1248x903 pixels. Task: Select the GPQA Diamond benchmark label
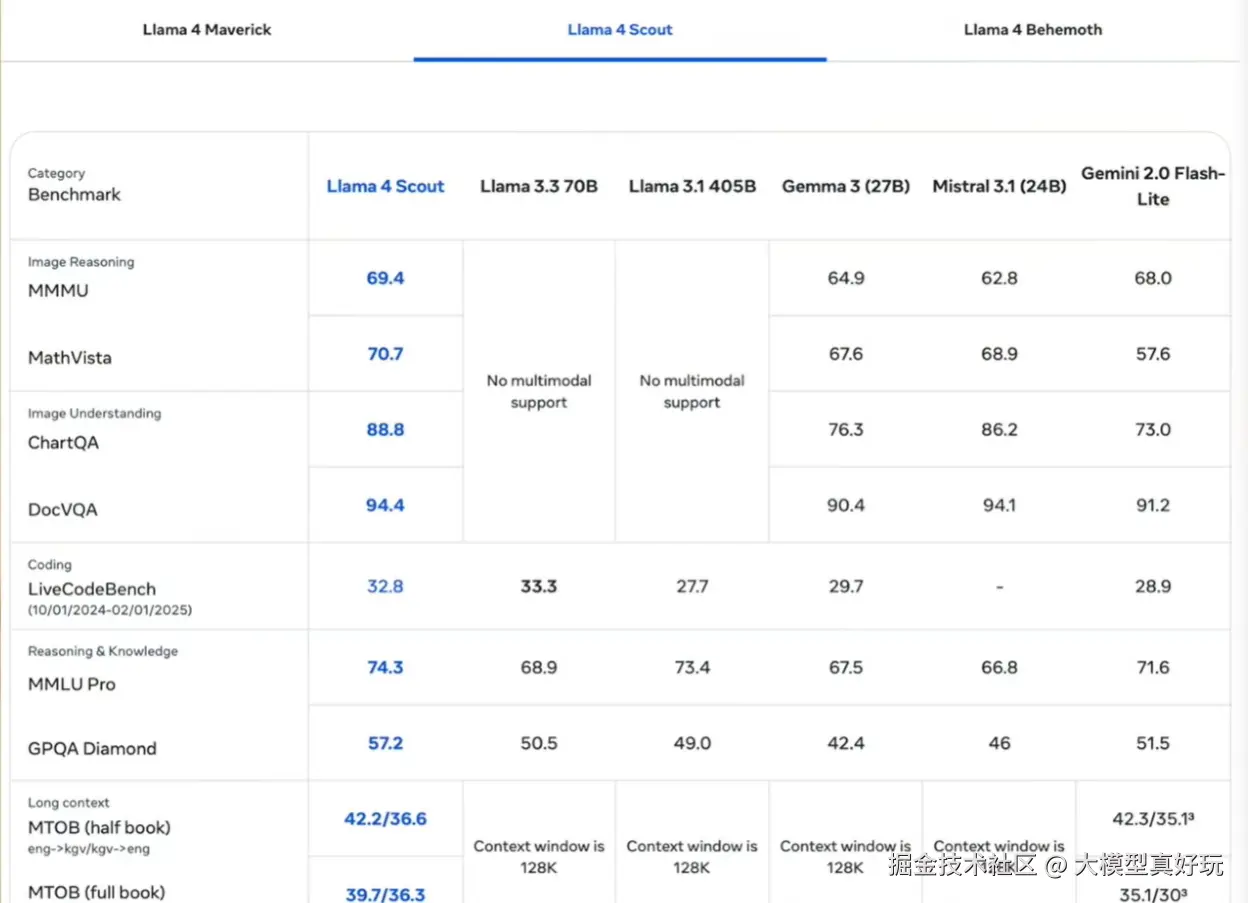(x=92, y=749)
